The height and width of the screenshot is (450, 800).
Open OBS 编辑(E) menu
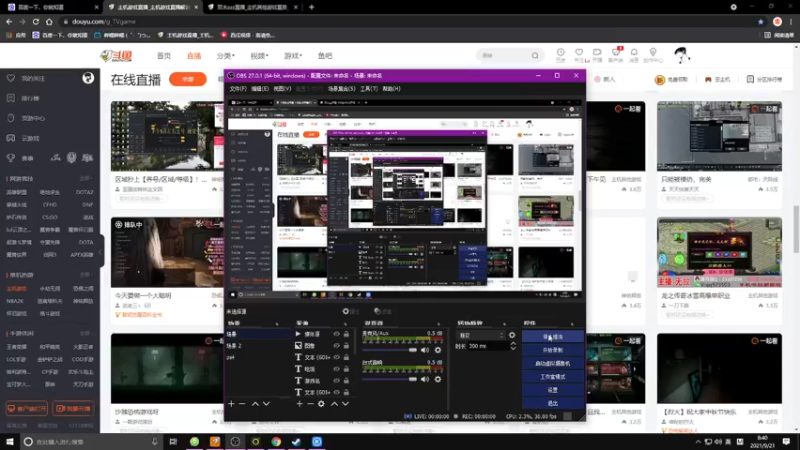click(x=260, y=89)
